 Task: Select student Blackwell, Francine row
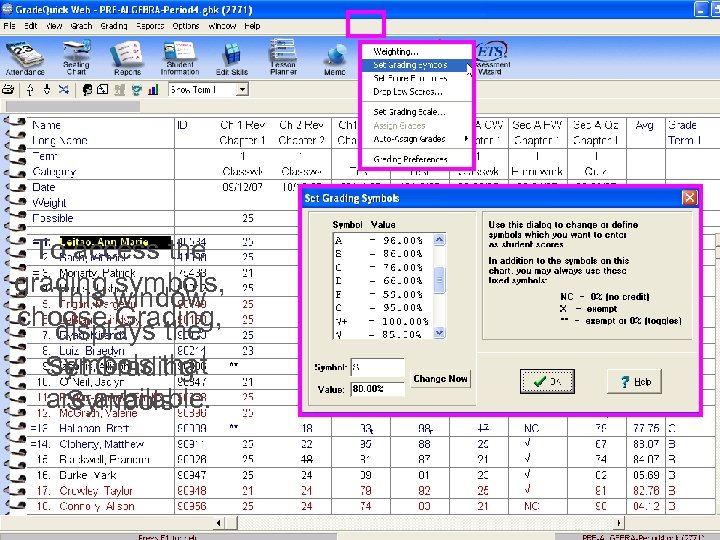click(104, 459)
